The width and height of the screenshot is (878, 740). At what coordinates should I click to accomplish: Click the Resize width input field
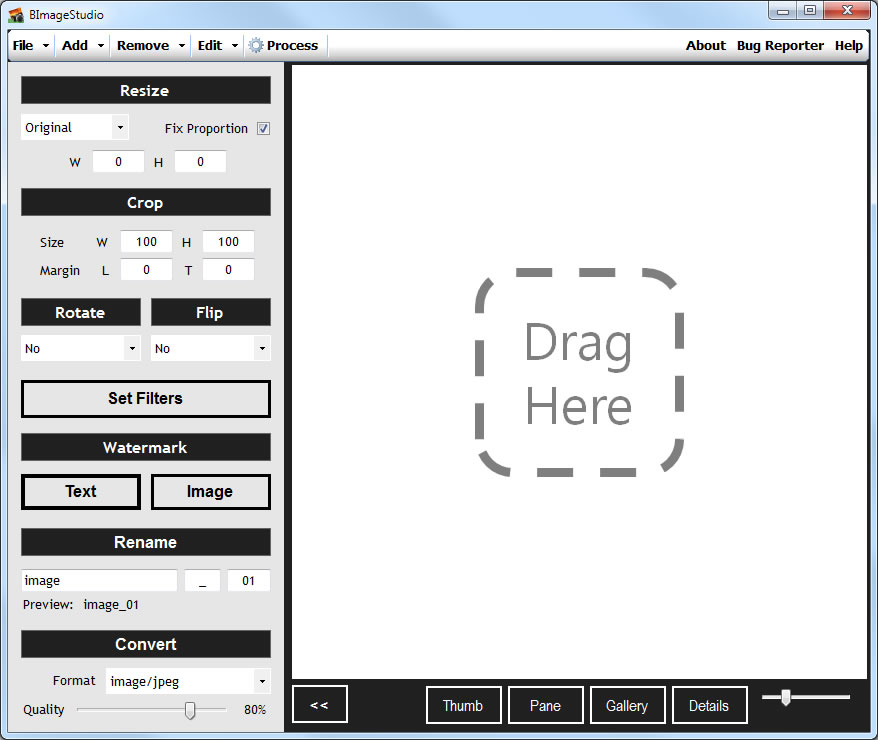[118, 162]
